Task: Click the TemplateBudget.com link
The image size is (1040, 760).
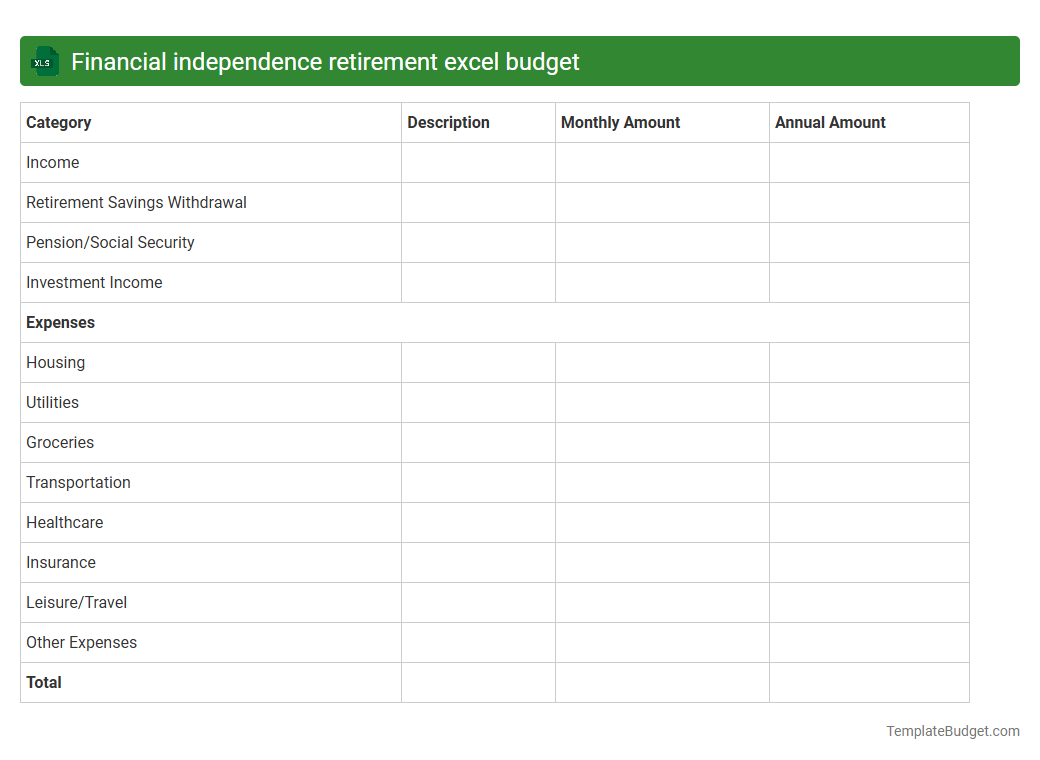Action: point(950,731)
